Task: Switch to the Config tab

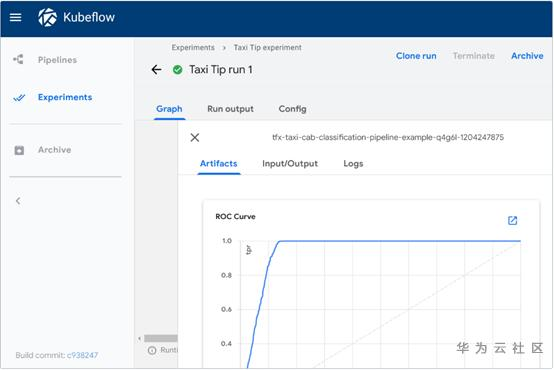Action: tap(292, 109)
